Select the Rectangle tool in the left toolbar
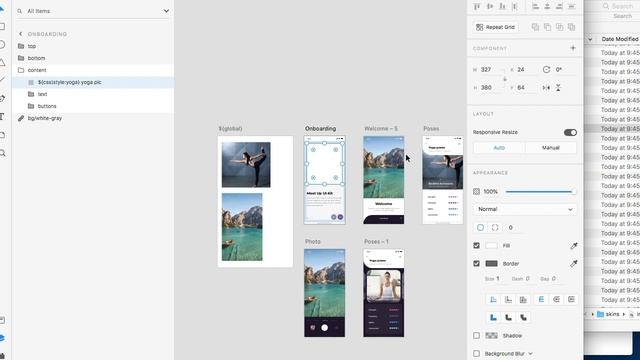Screen dimensions: 640x360 (2, 27)
